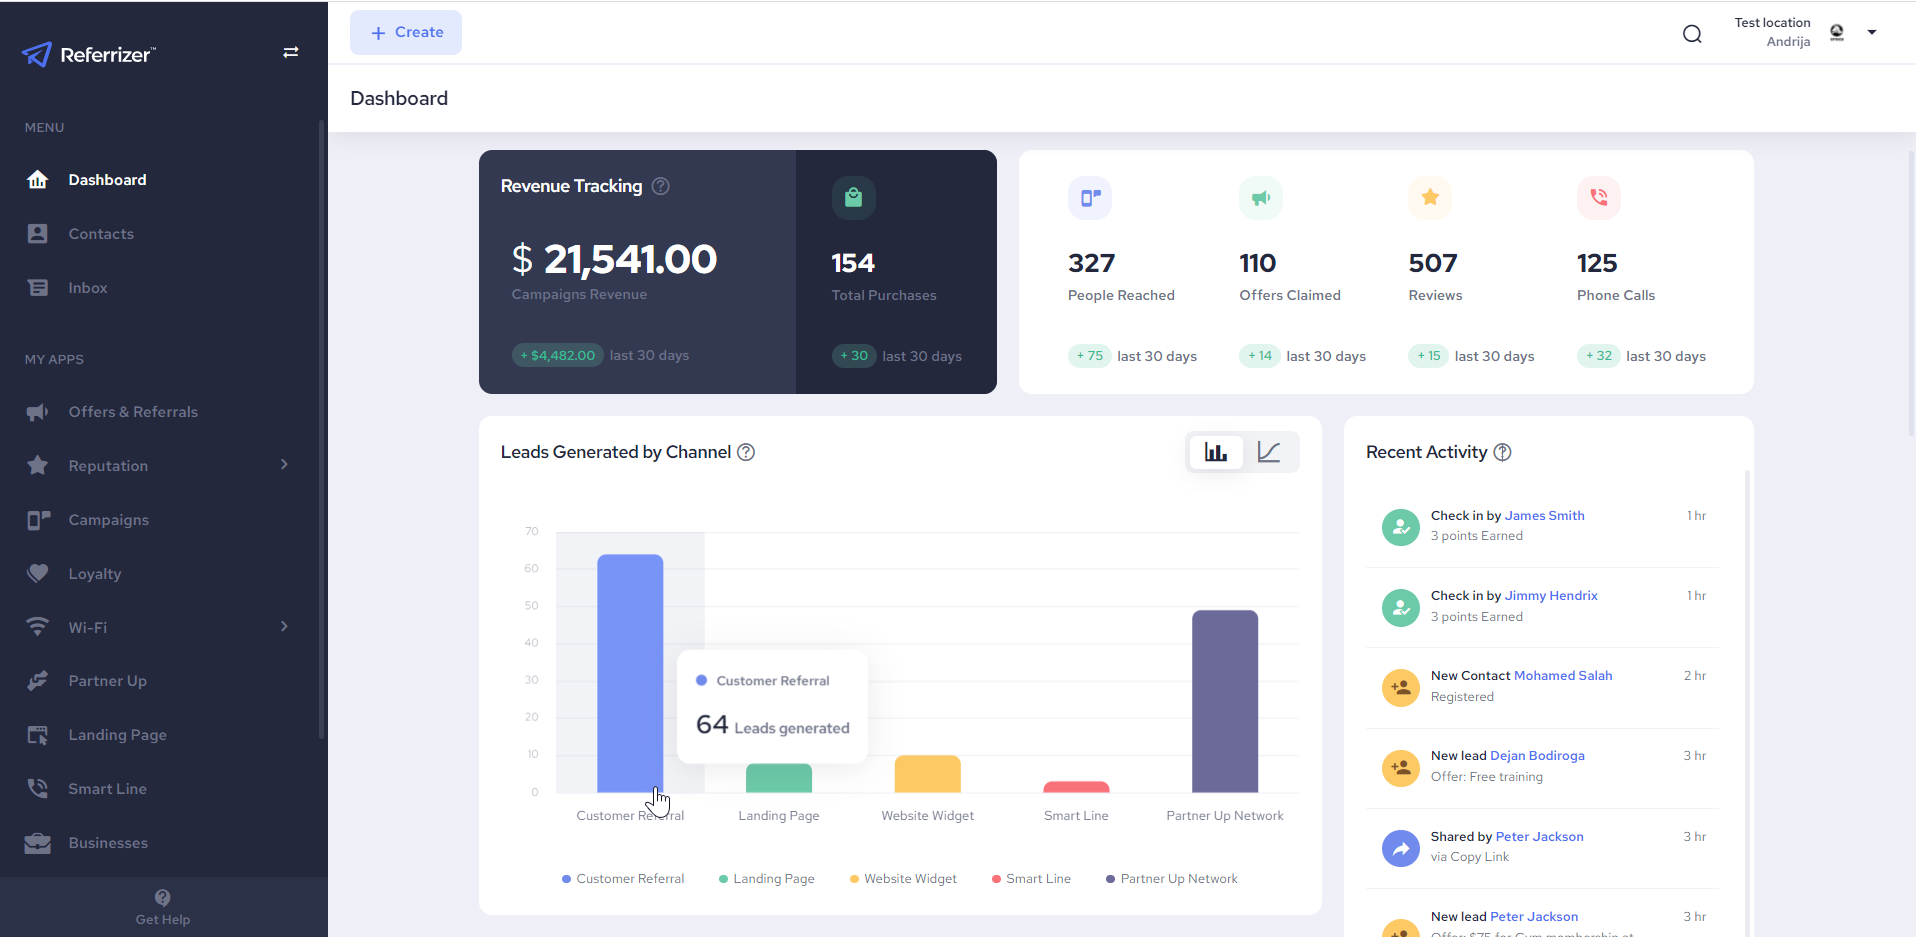
Task: Open Contacts from the sidebar
Action: point(101,234)
